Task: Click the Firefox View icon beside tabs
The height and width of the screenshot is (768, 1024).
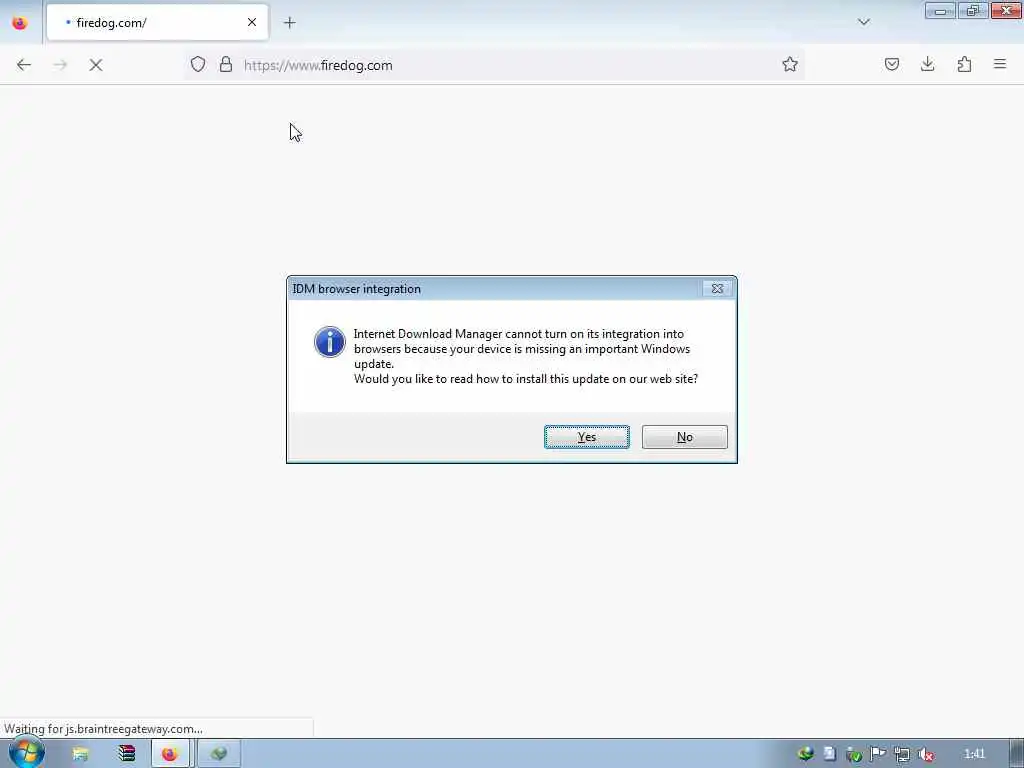Action: tap(20, 23)
